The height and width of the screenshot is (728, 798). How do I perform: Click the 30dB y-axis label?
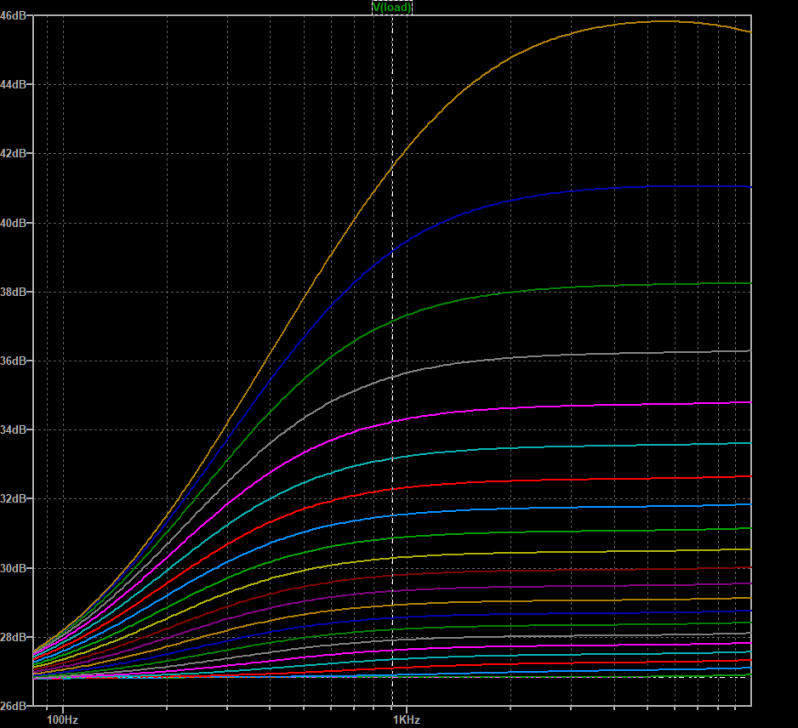(16, 568)
